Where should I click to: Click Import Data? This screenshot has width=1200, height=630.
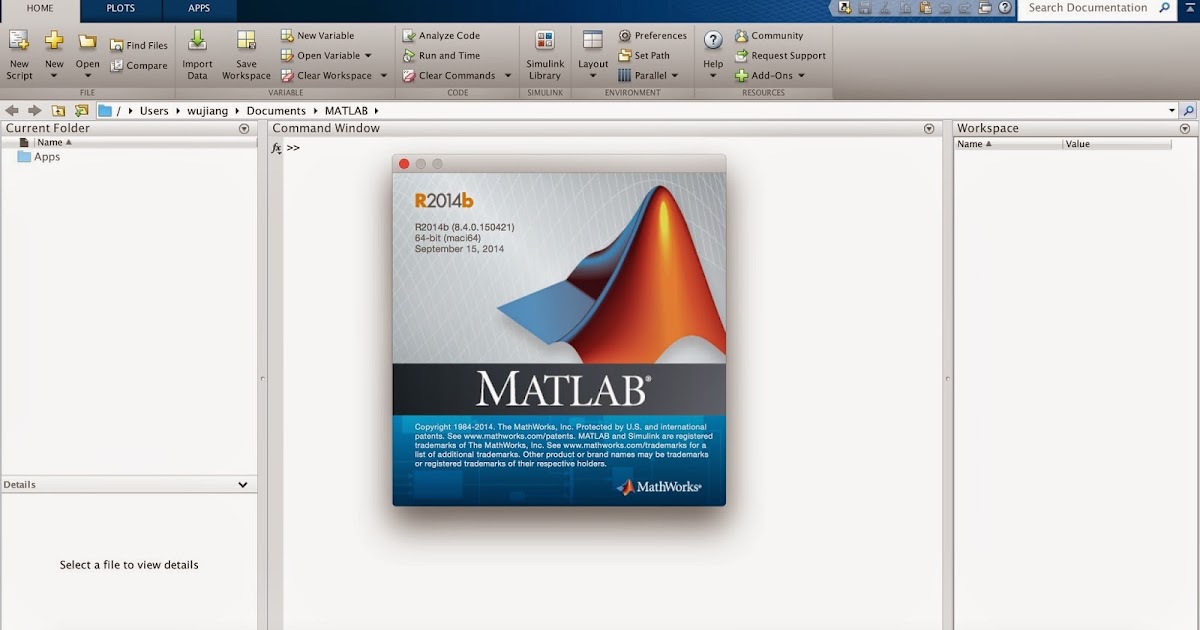[197, 55]
